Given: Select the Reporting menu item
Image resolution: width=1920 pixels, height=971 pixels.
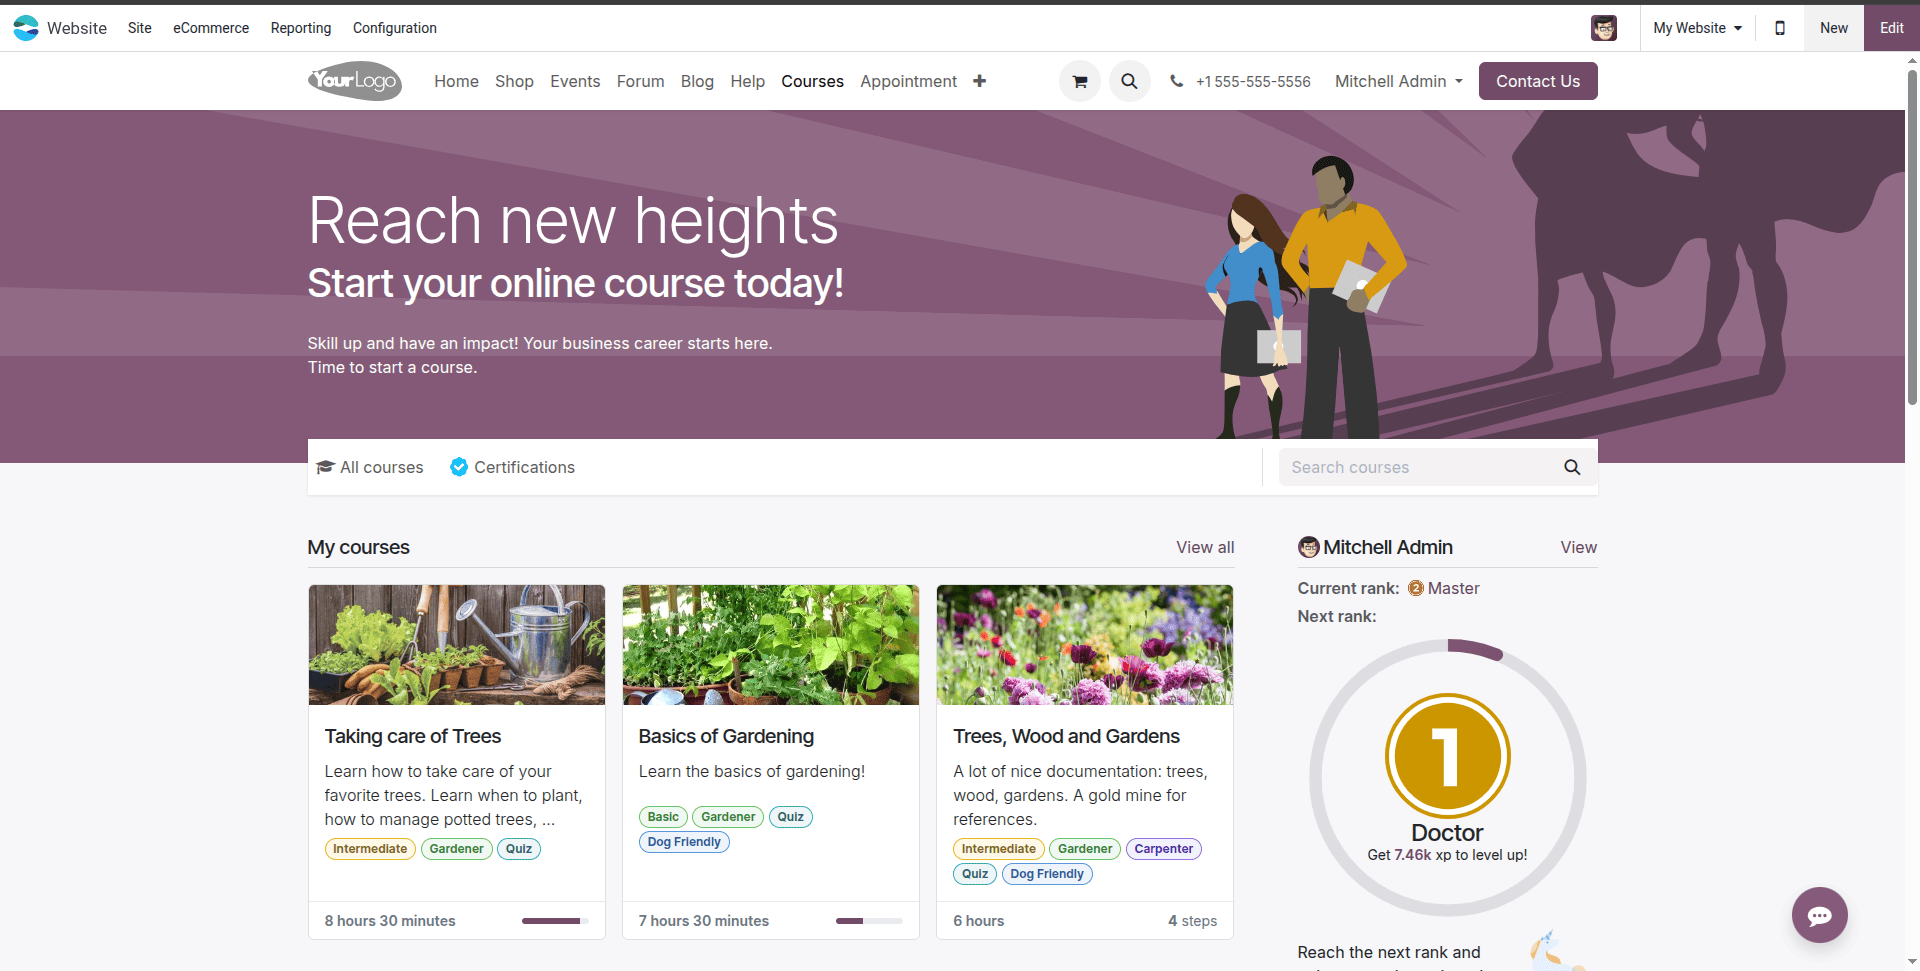Looking at the screenshot, I should (x=300, y=28).
